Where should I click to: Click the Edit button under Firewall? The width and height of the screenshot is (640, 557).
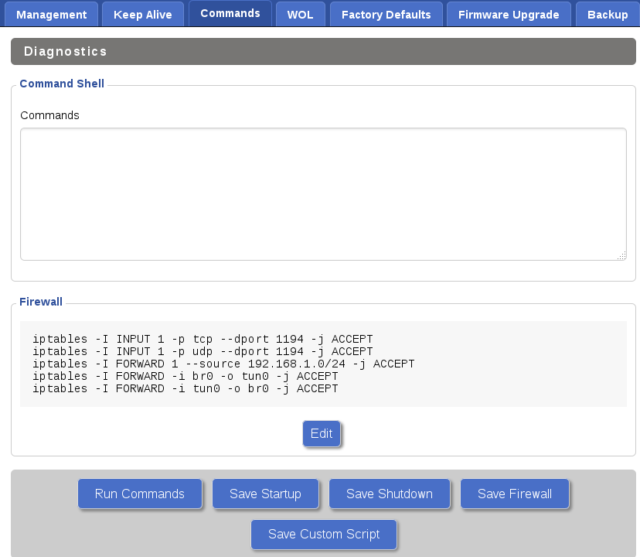322,434
